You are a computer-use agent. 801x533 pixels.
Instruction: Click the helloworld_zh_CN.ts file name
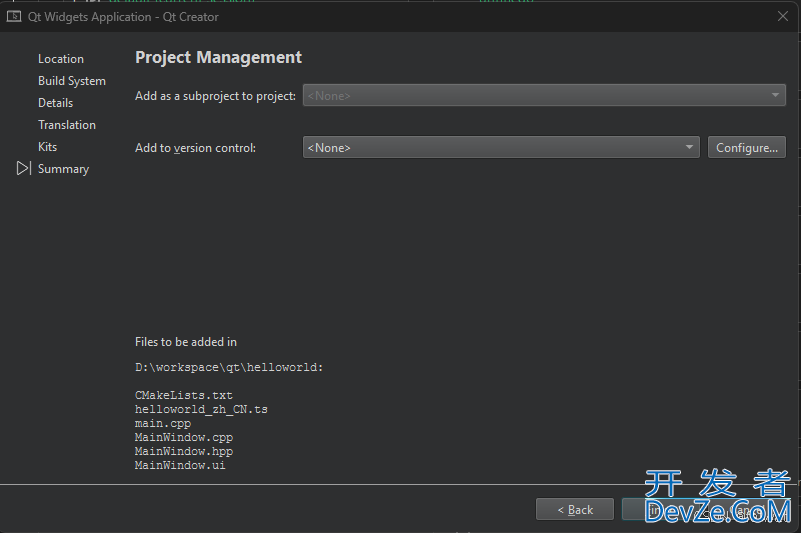[201, 409]
